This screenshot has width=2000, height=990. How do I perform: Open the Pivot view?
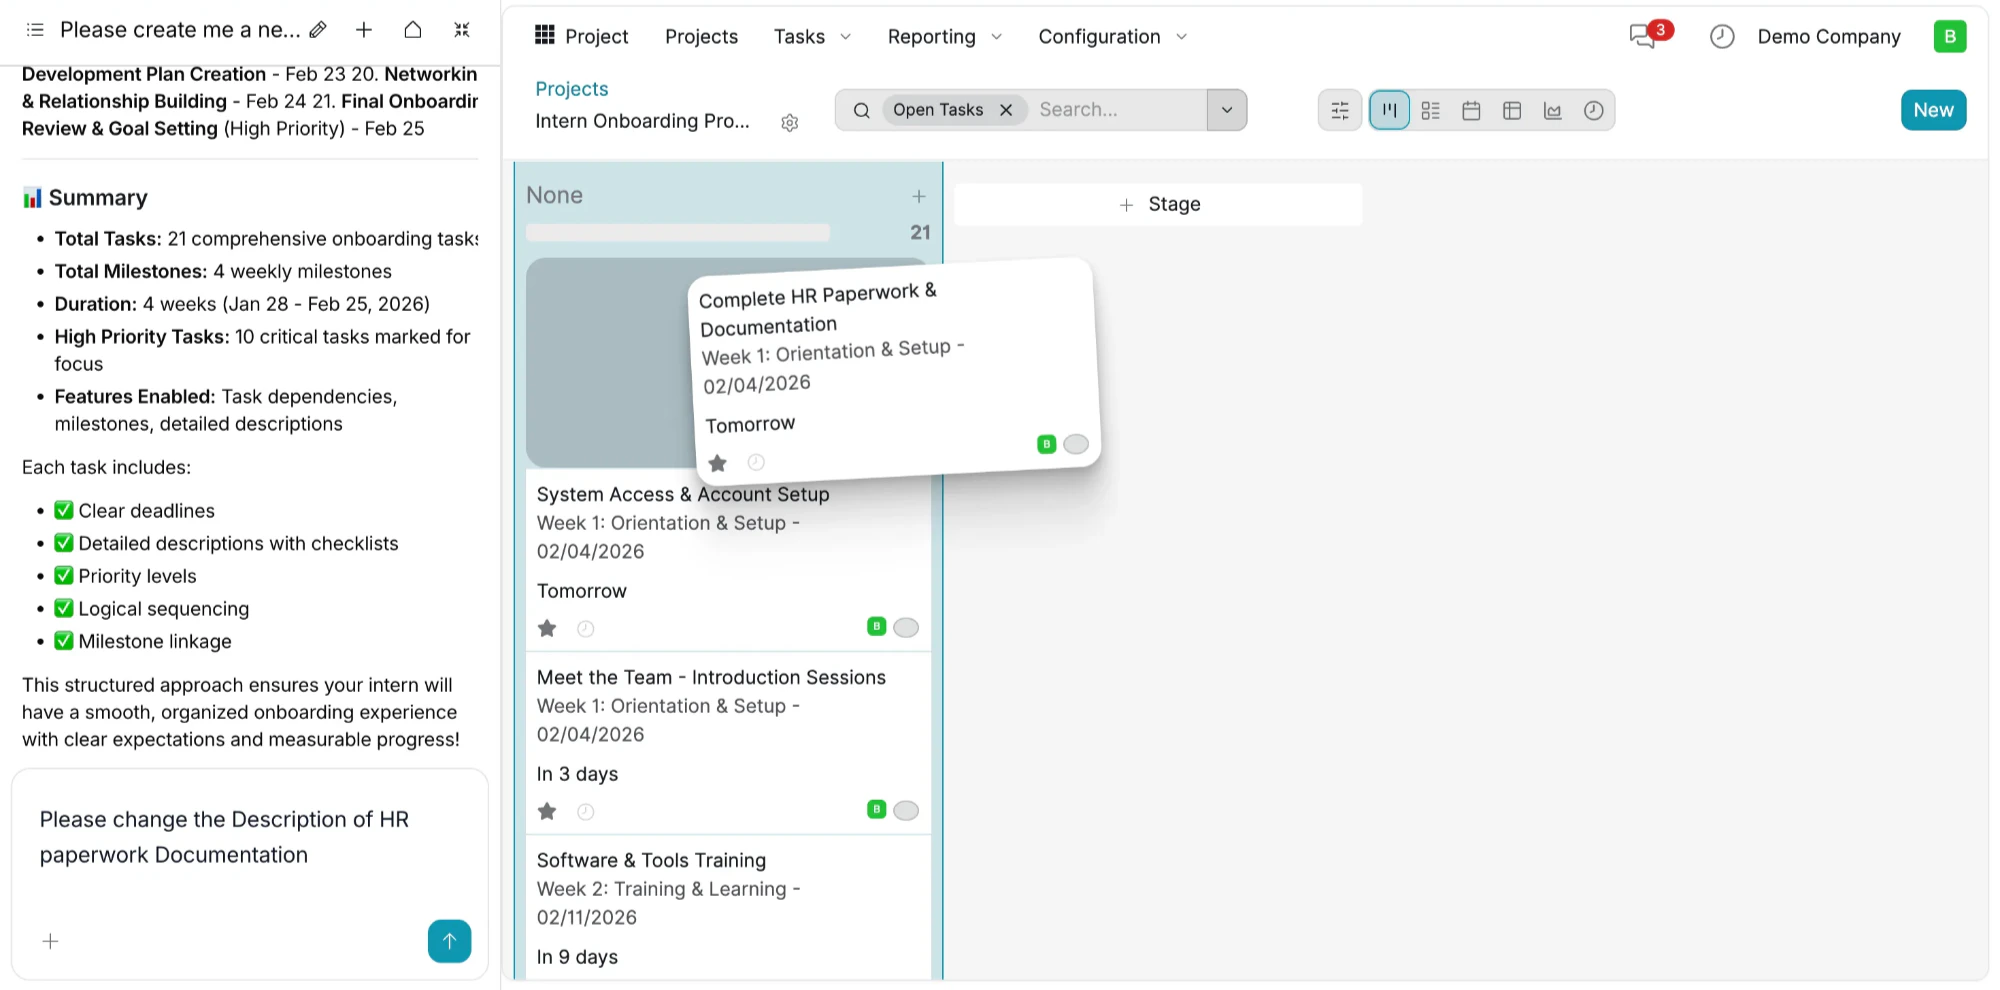1511,110
